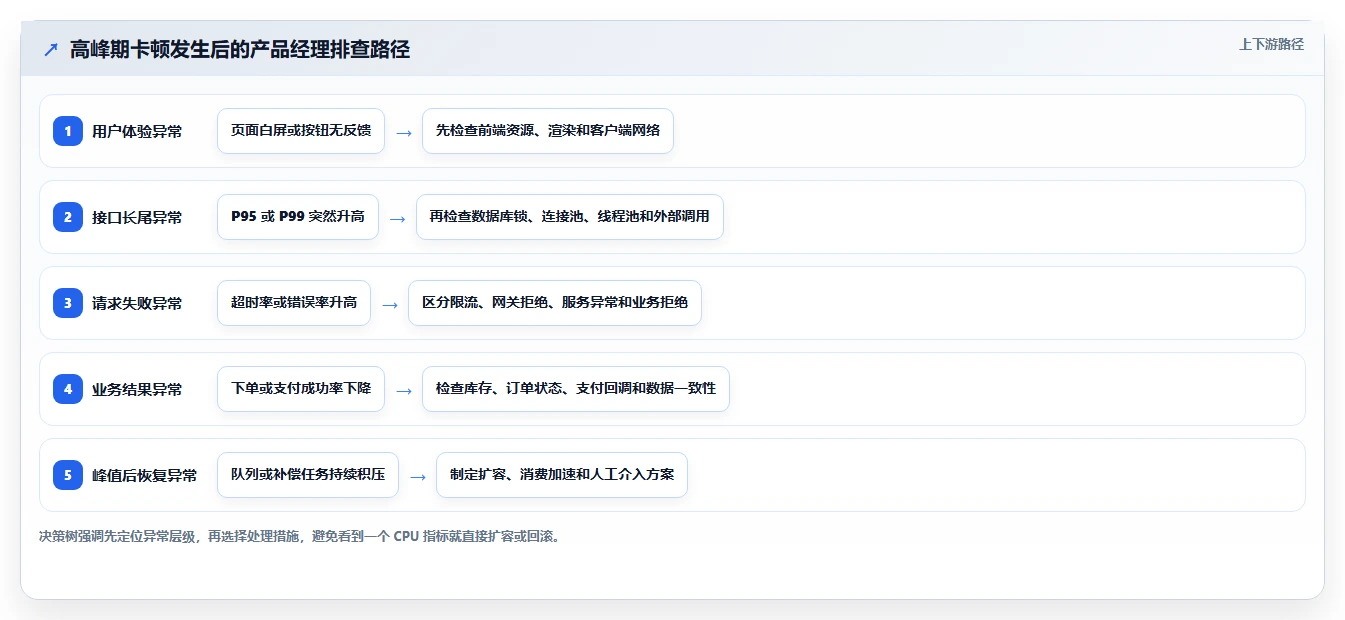Open the 制定扩容、消费加速和人工介入方案 box
1345x620 pixels.
(562, 475)
